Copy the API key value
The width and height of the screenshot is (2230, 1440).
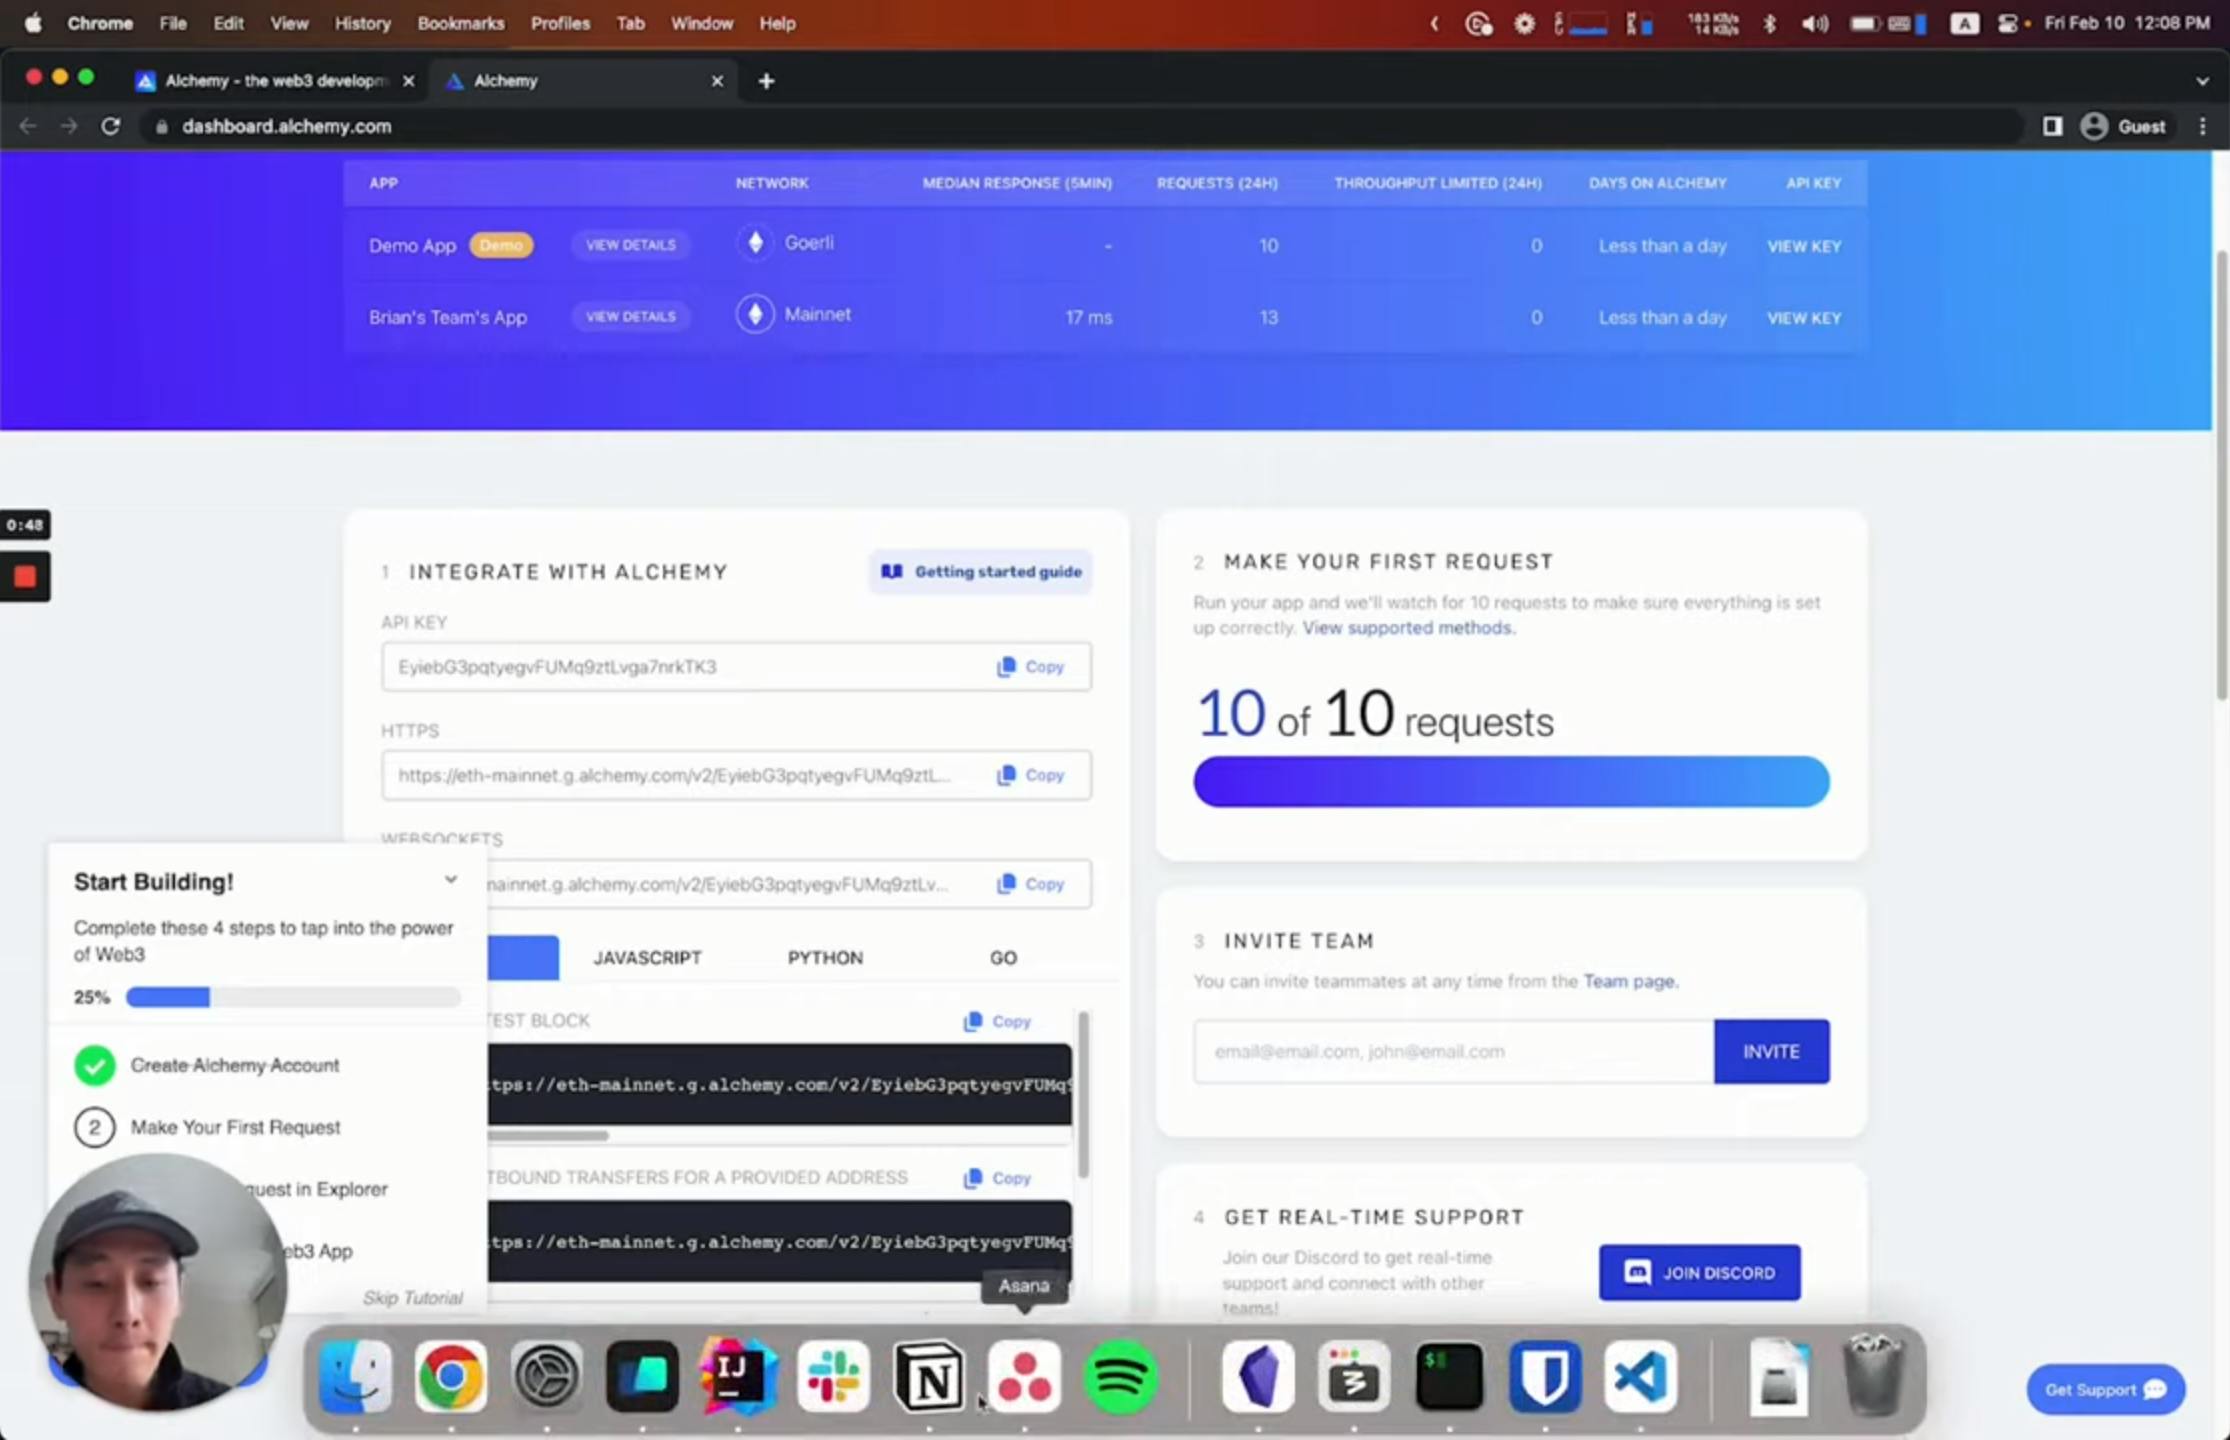tap(1031, 667)
